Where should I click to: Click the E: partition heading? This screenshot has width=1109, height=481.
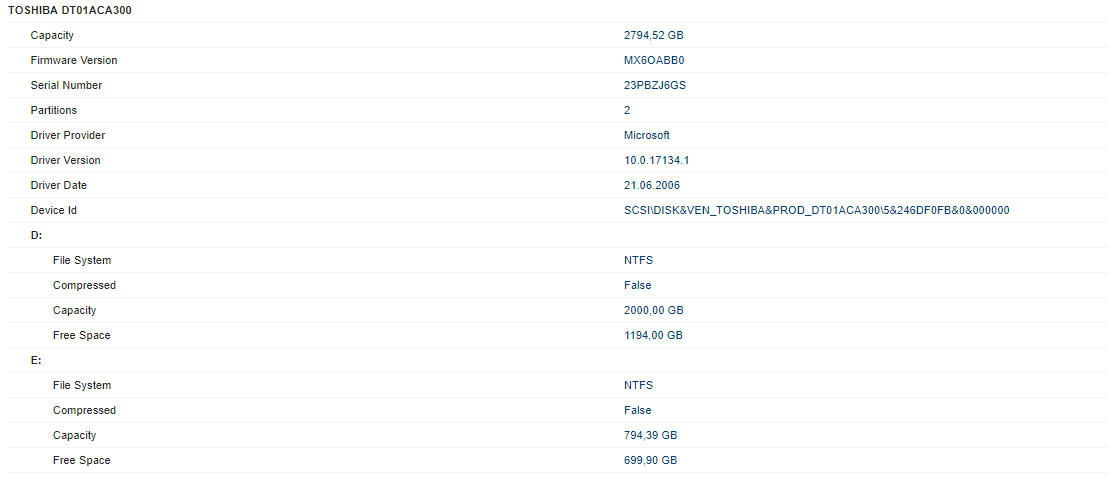click(x=36, y=361)
